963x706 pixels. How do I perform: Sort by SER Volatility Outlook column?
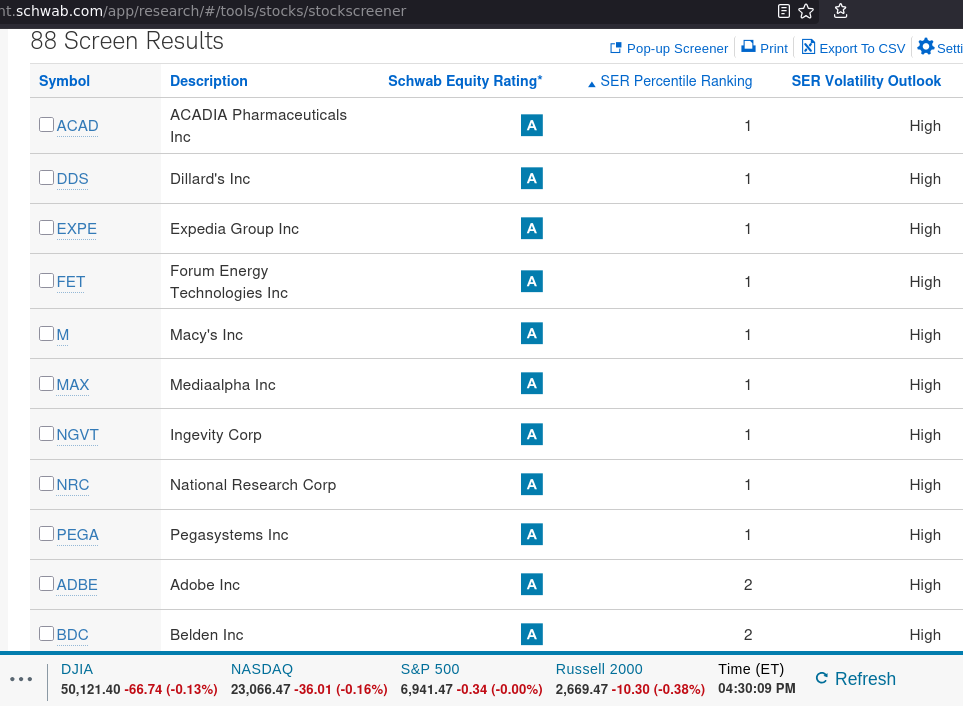tap(866, 81)
